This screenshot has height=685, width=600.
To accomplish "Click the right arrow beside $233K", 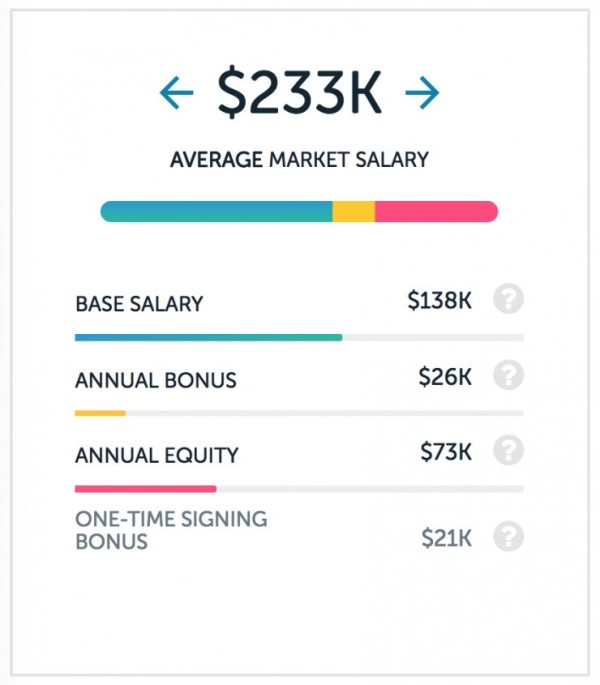I will click(422, 93).
